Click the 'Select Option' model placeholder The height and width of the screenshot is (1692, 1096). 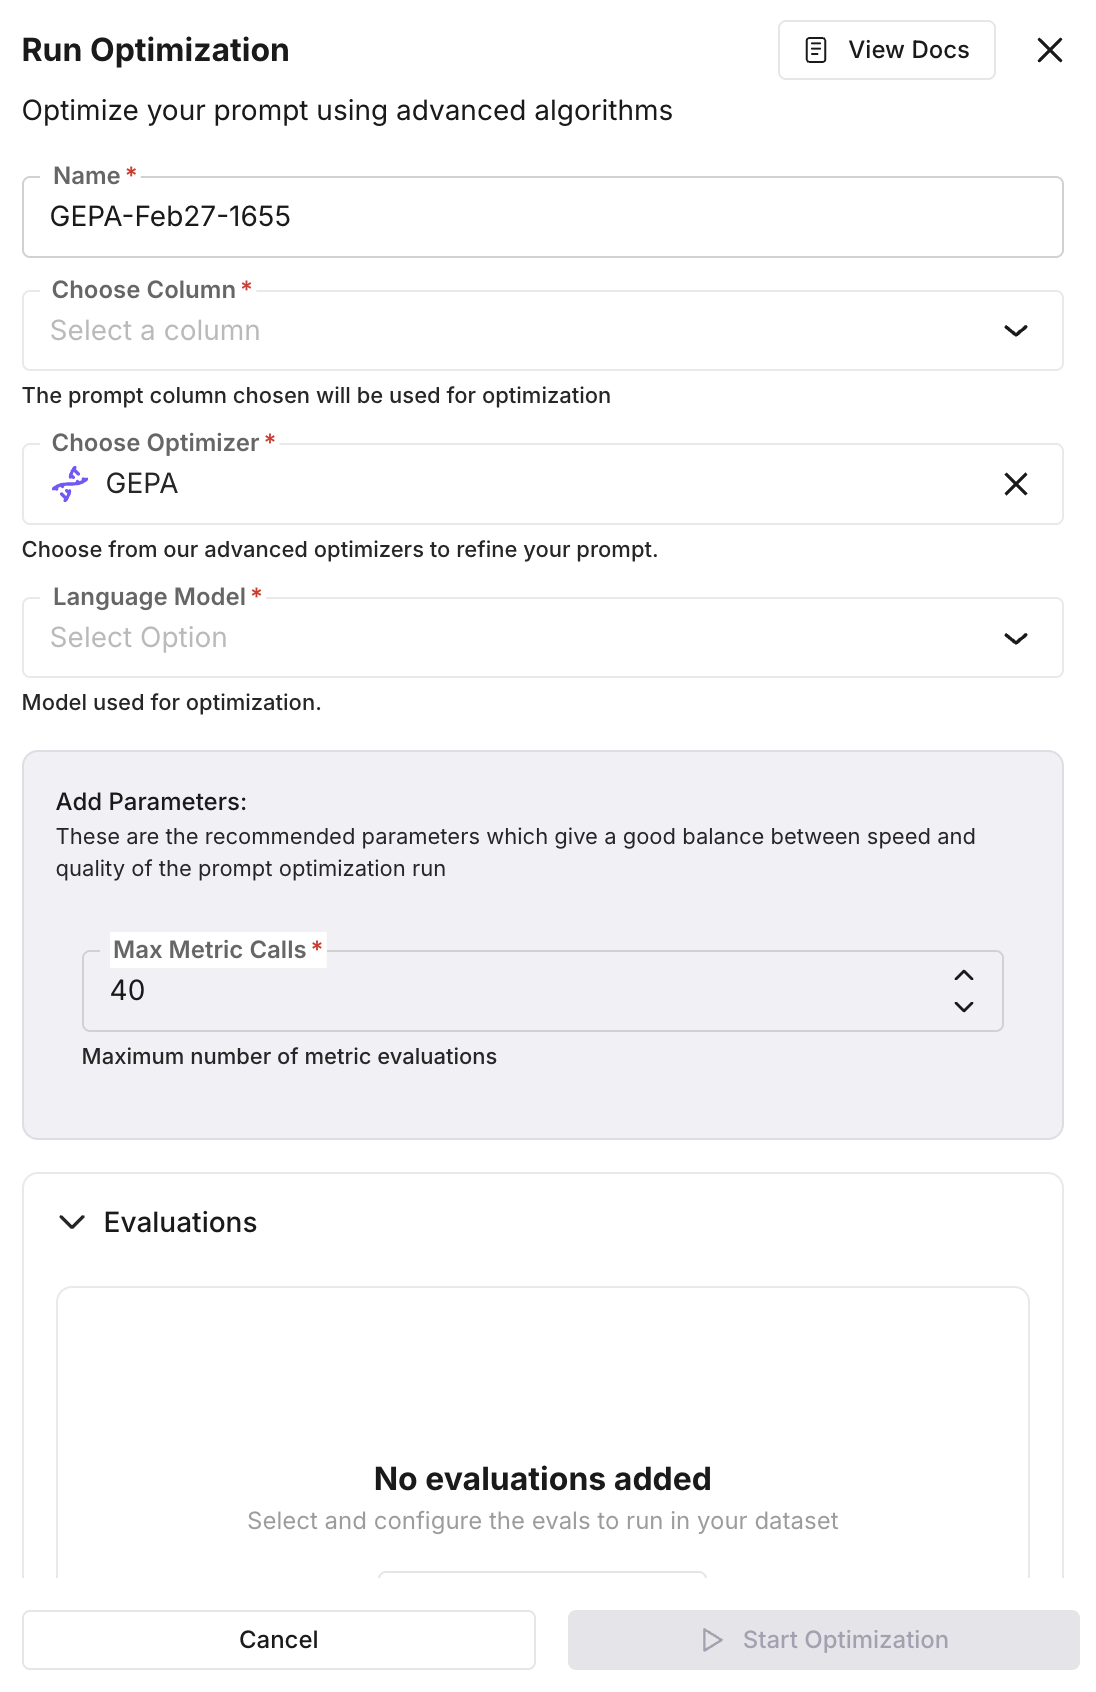coord(139,638)
